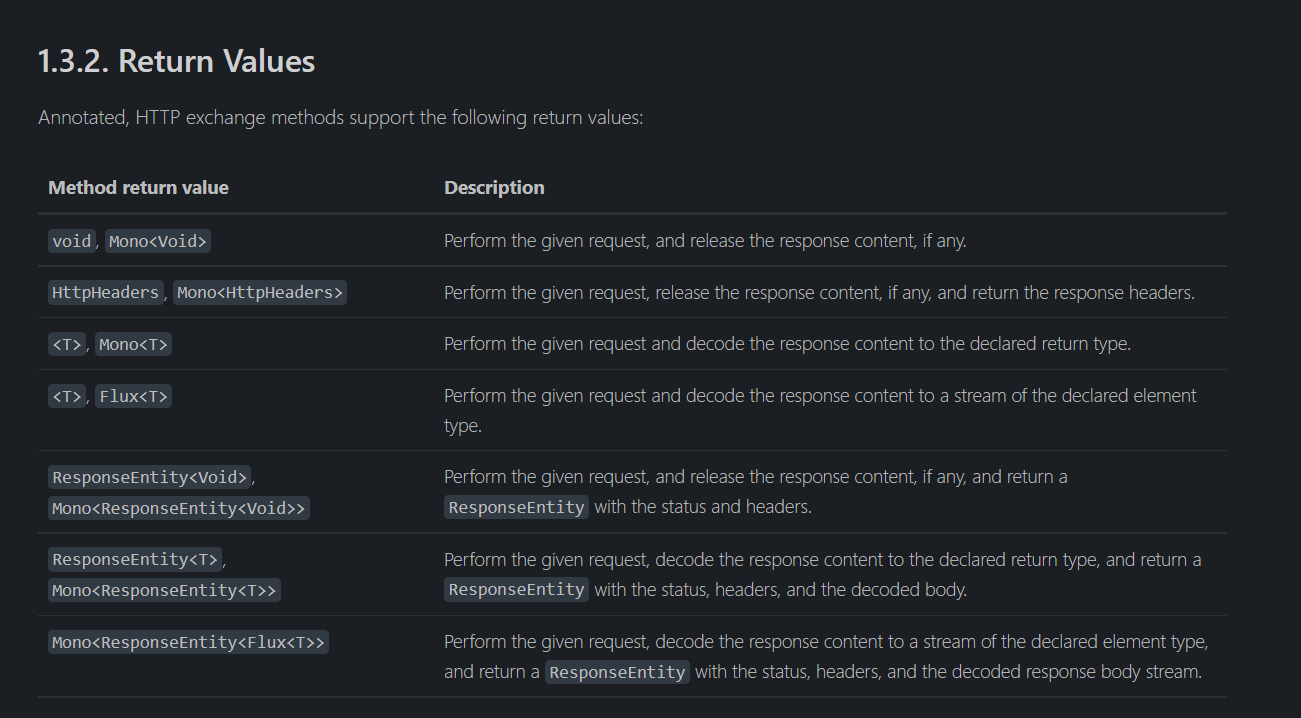
Task: Click the <T> label beside Mono<T>
Action: click(67, 345)
